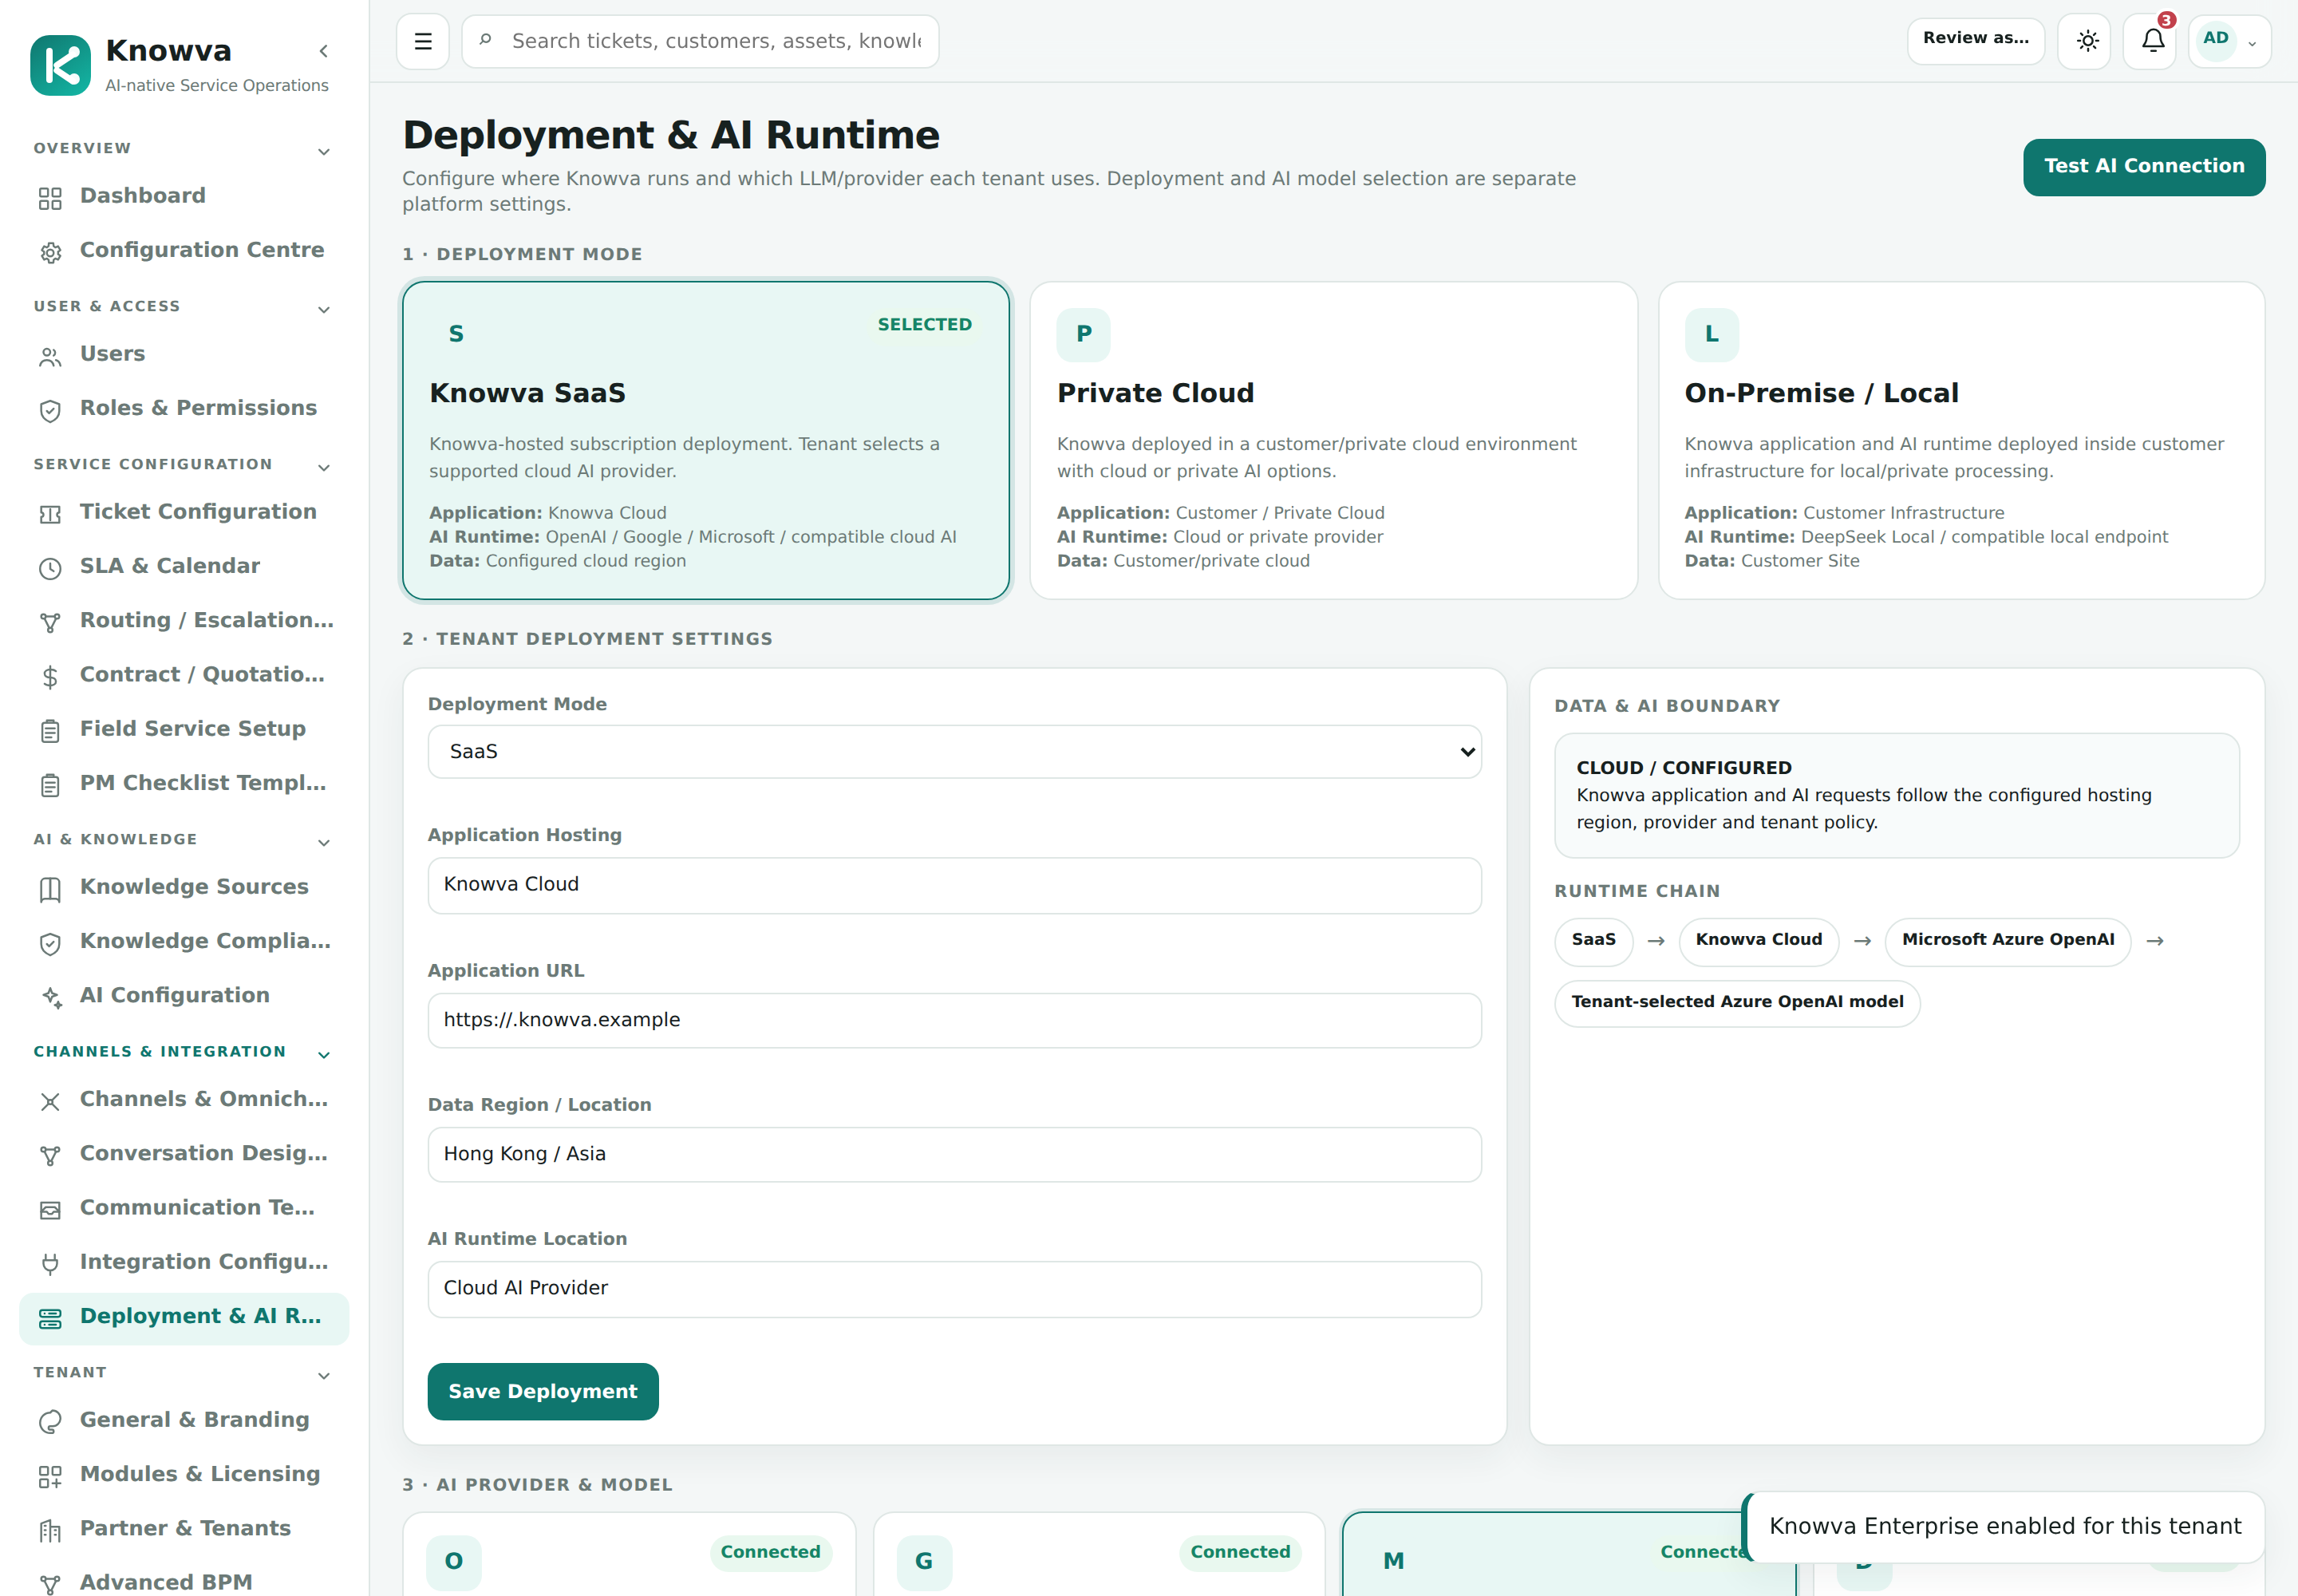Click the Field Service Setup clipboard icon
Viewport: 2298px width, 1596px height.
click(x=50, y=731)
